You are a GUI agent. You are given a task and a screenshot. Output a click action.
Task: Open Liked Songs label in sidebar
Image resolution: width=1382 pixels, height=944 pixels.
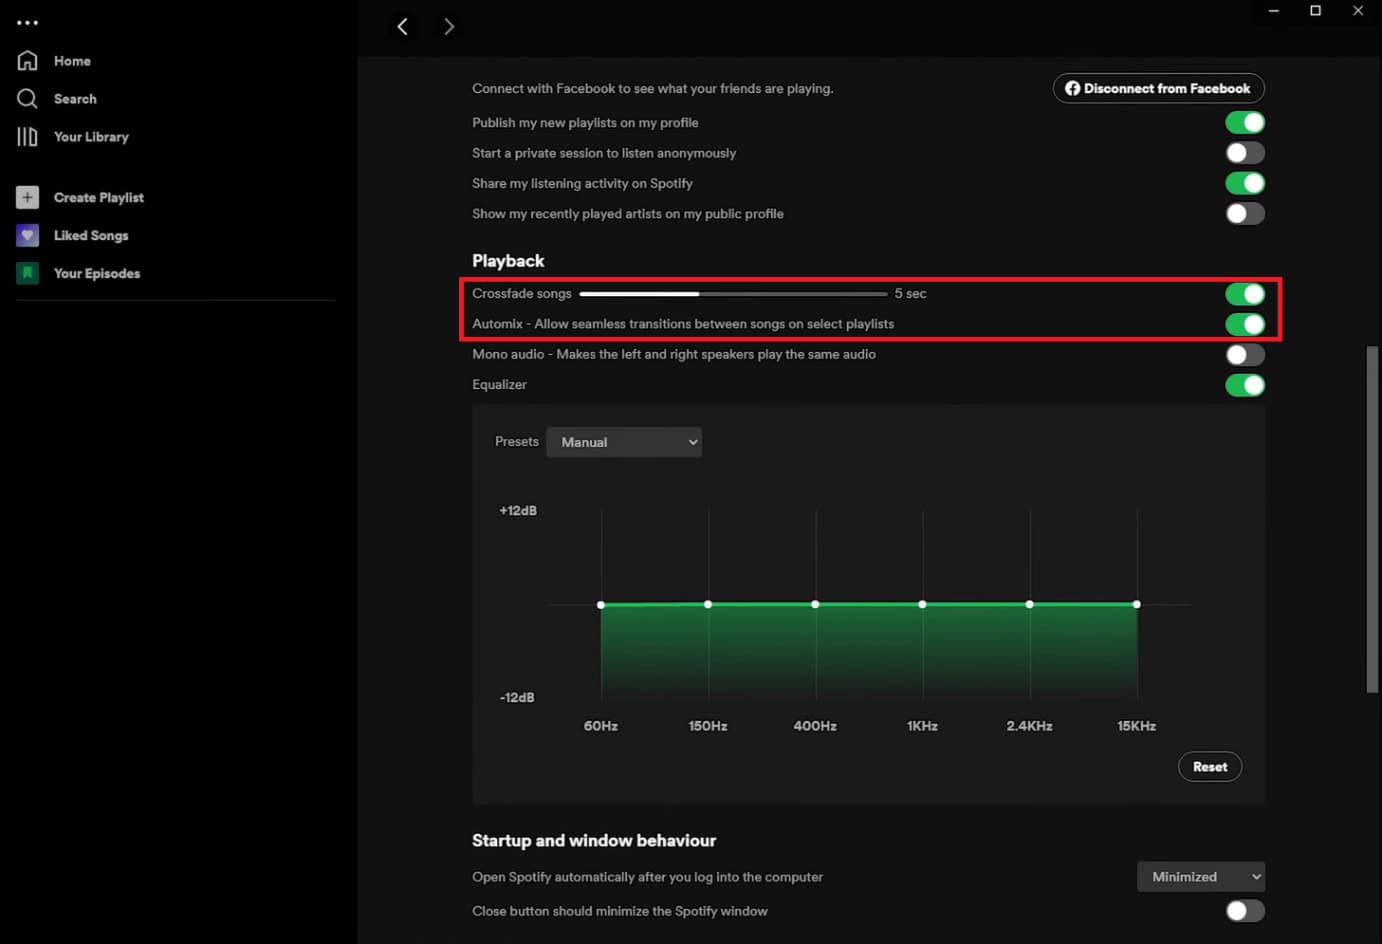pos(91,235)
